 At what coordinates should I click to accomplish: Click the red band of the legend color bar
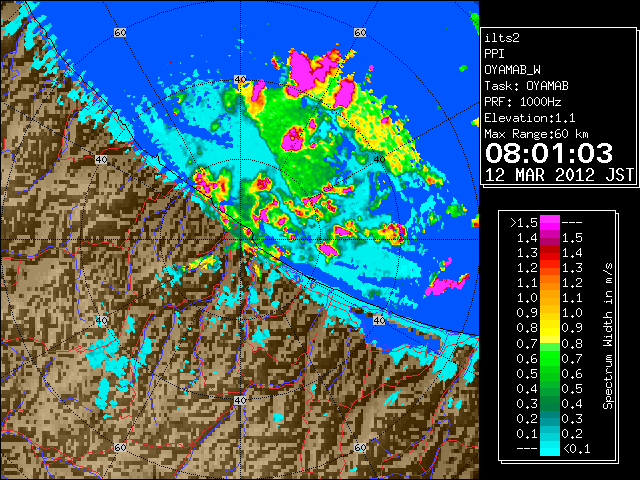(549, 253)
